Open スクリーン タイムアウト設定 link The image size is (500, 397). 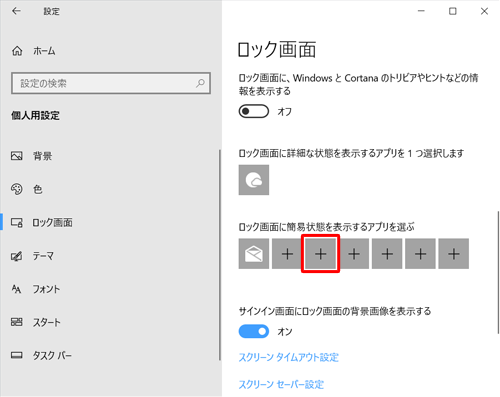[289, 357]
